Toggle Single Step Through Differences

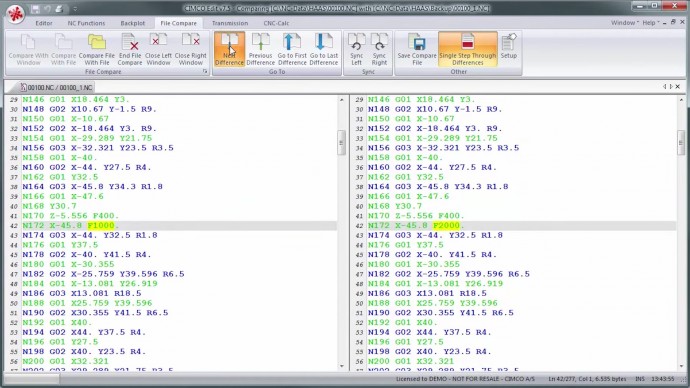coord(467,49)
